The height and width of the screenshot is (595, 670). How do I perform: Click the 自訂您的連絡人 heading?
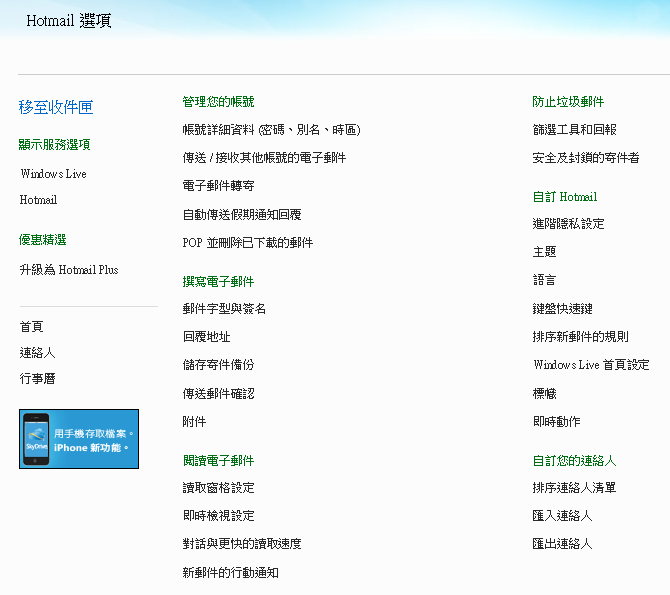point(574,460)
